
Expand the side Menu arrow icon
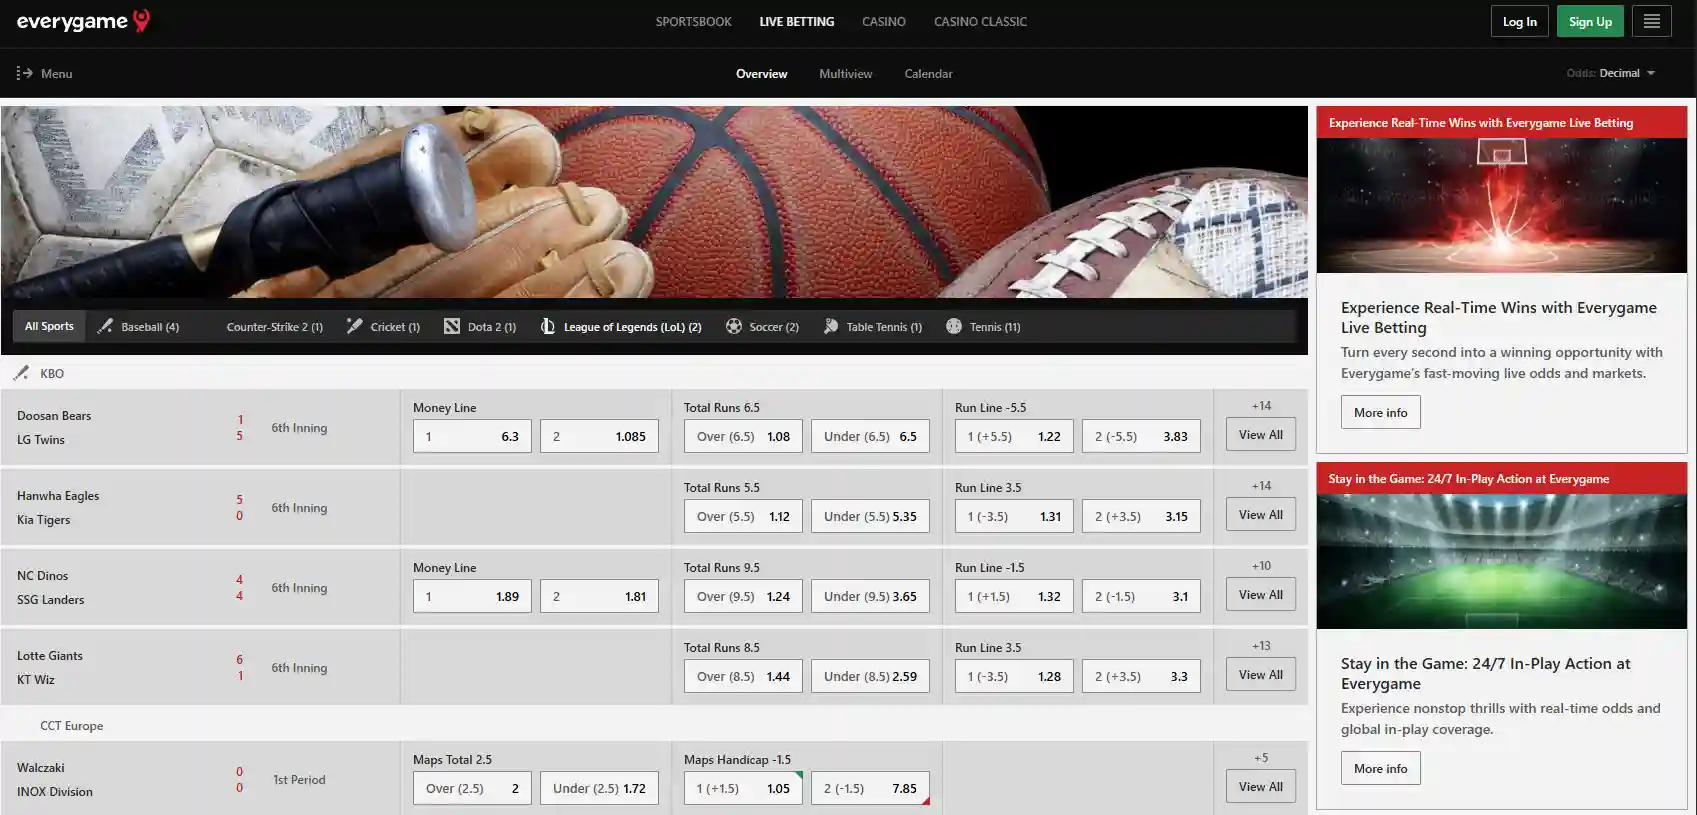25,73
